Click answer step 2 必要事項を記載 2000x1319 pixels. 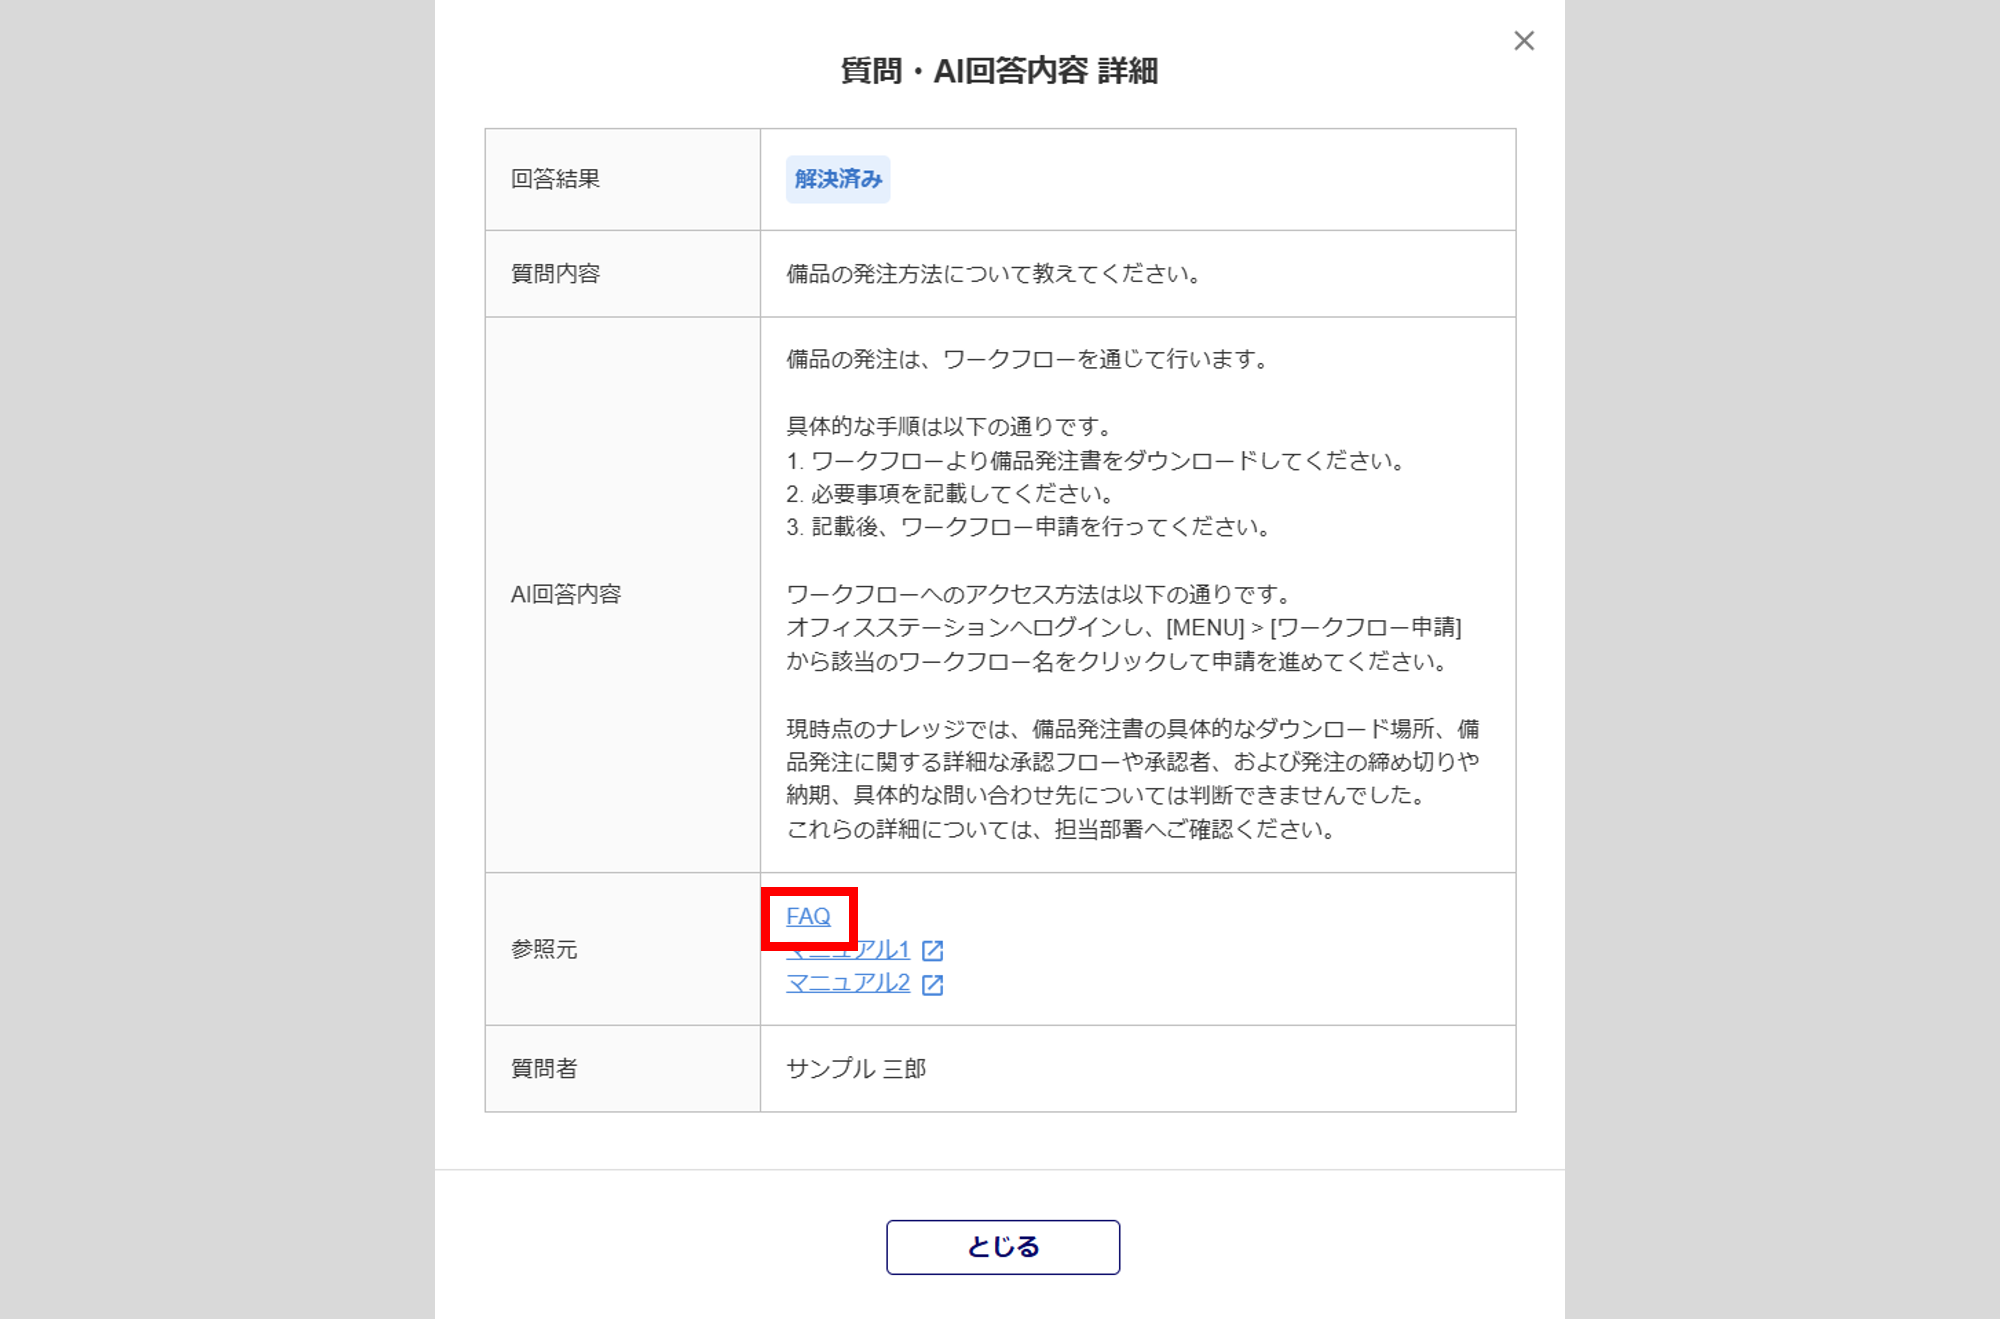point(950,494)
